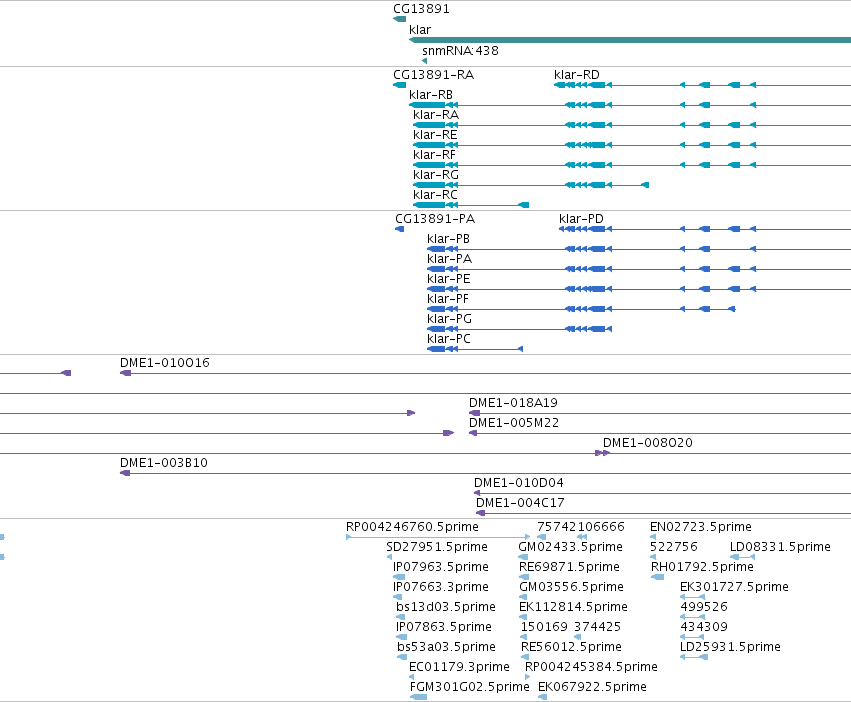
Task: Select the klar-RG transcript label
Action: (436, 175)
